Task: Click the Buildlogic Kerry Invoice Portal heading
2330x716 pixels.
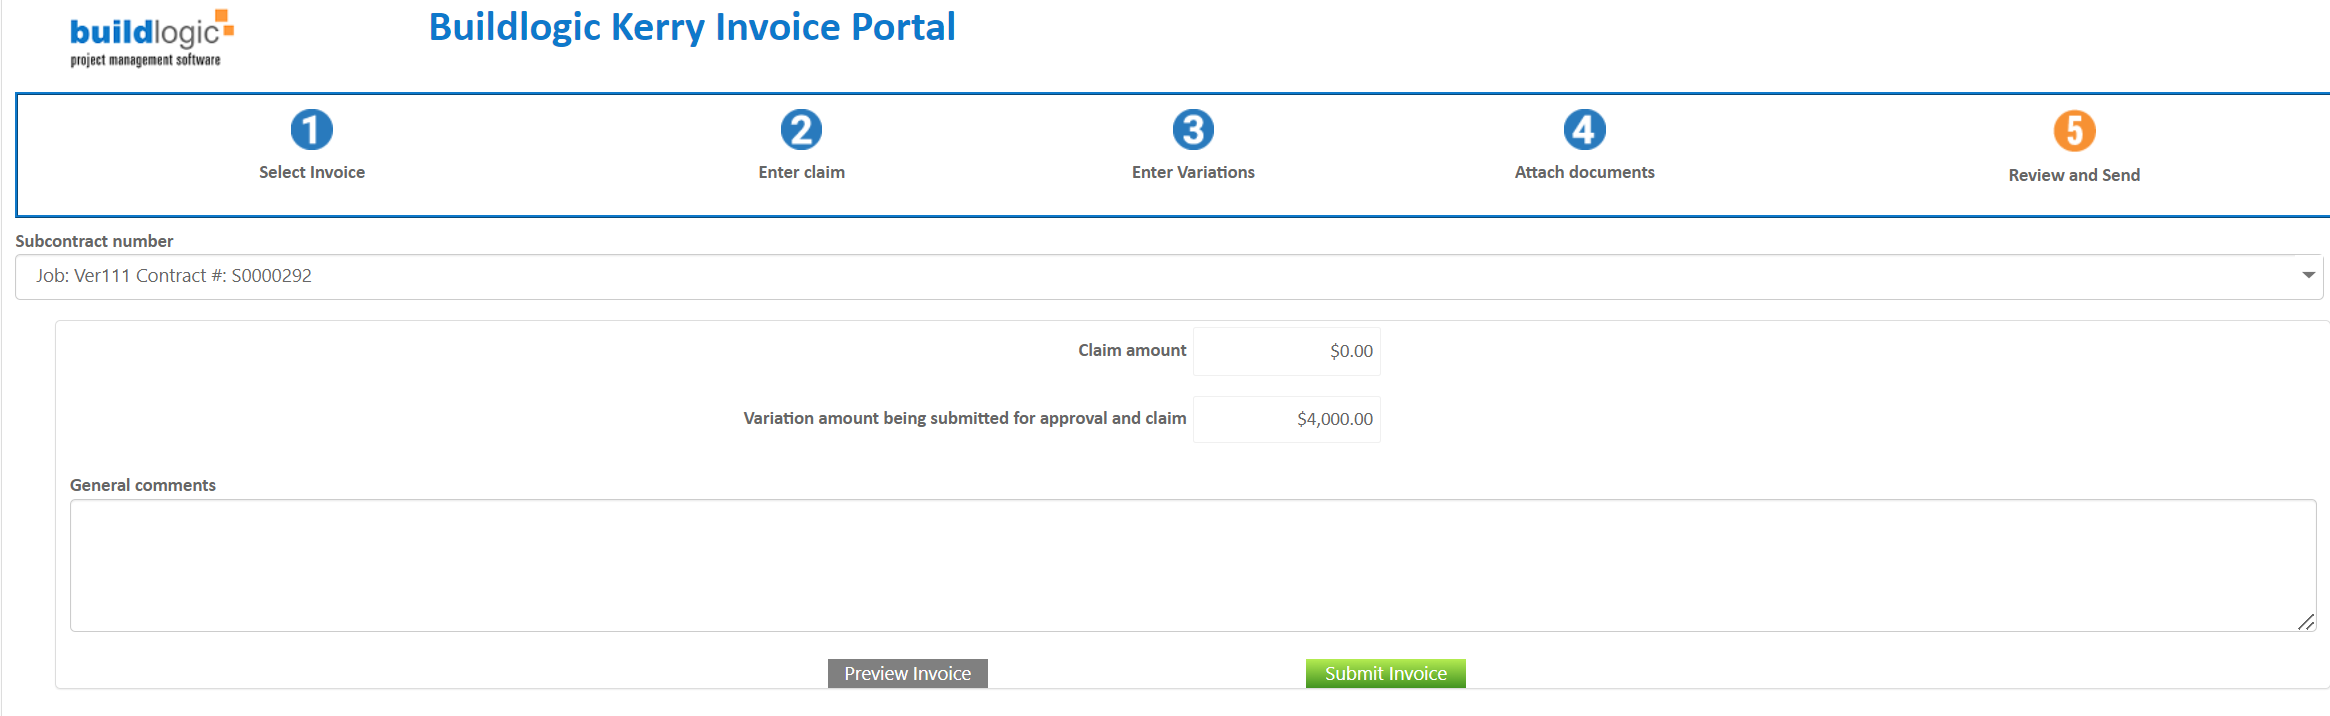Action: (692, 27)
